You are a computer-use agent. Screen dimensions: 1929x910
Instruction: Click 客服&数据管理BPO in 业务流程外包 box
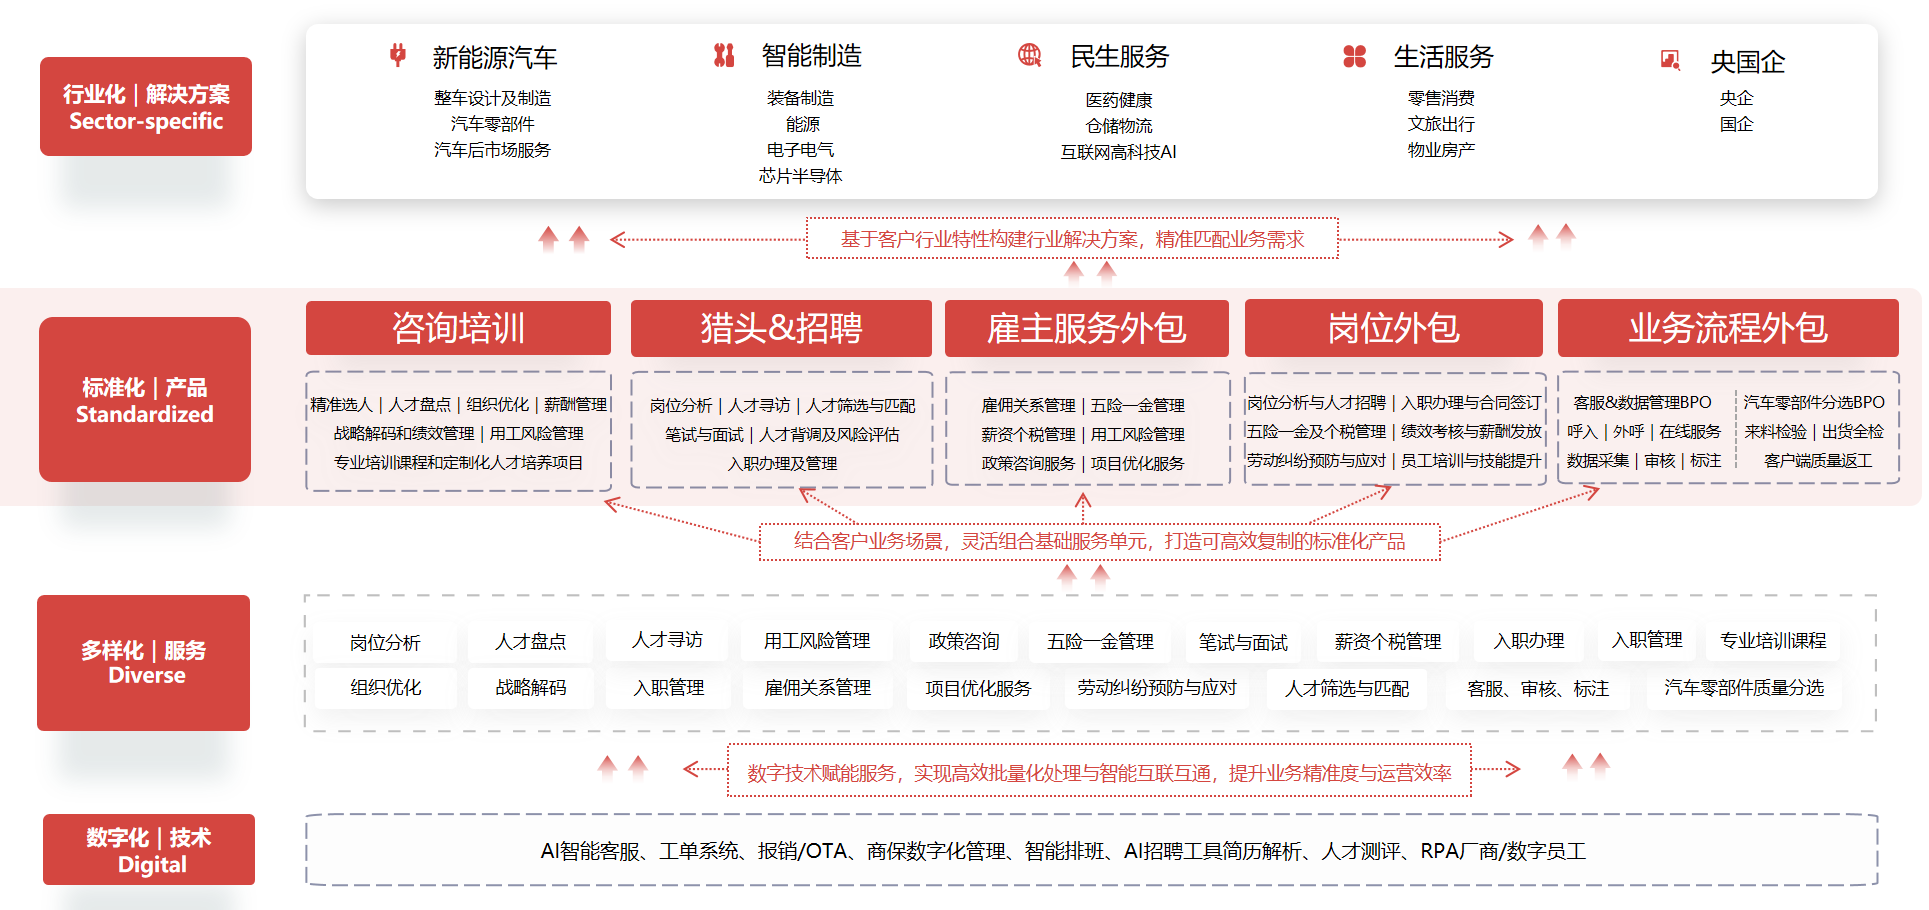tap(1643, 403)
